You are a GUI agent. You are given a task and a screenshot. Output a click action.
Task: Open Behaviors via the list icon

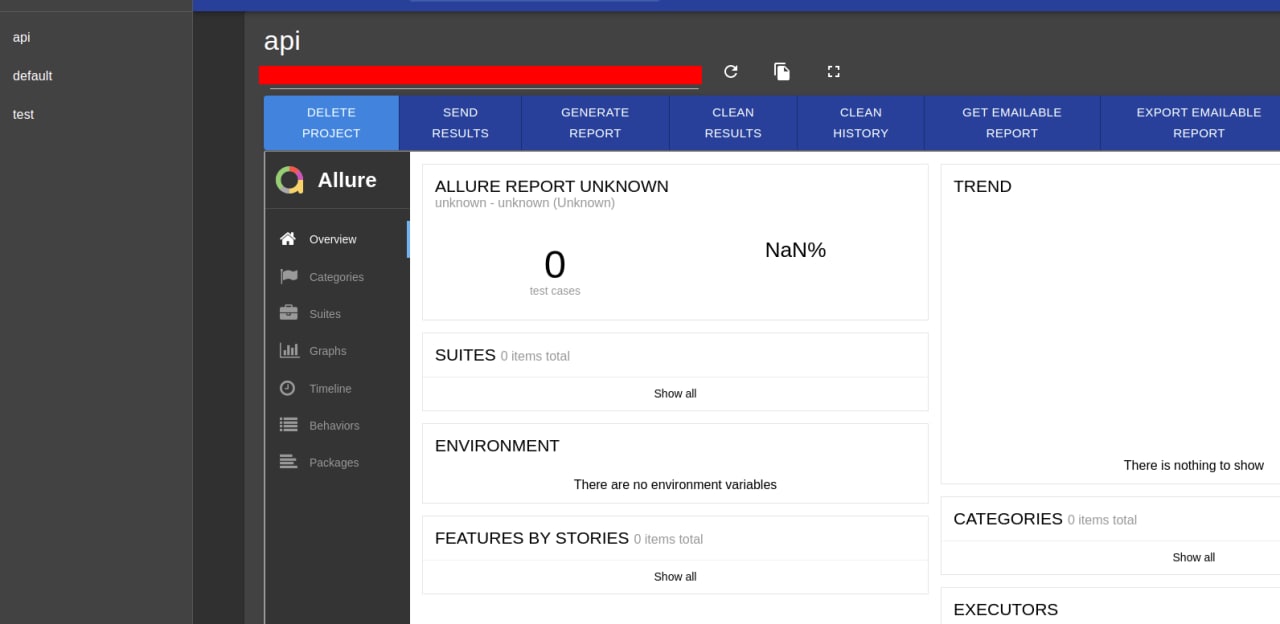click(x=289, y=425)
